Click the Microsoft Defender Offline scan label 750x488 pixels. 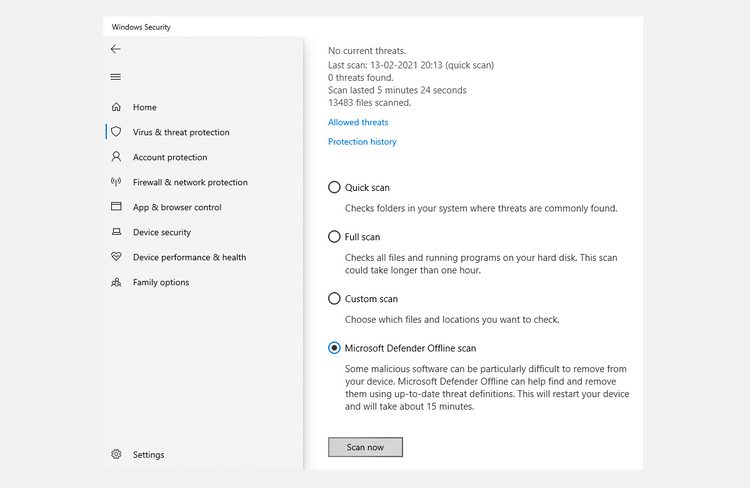click(x=410, y=348)
